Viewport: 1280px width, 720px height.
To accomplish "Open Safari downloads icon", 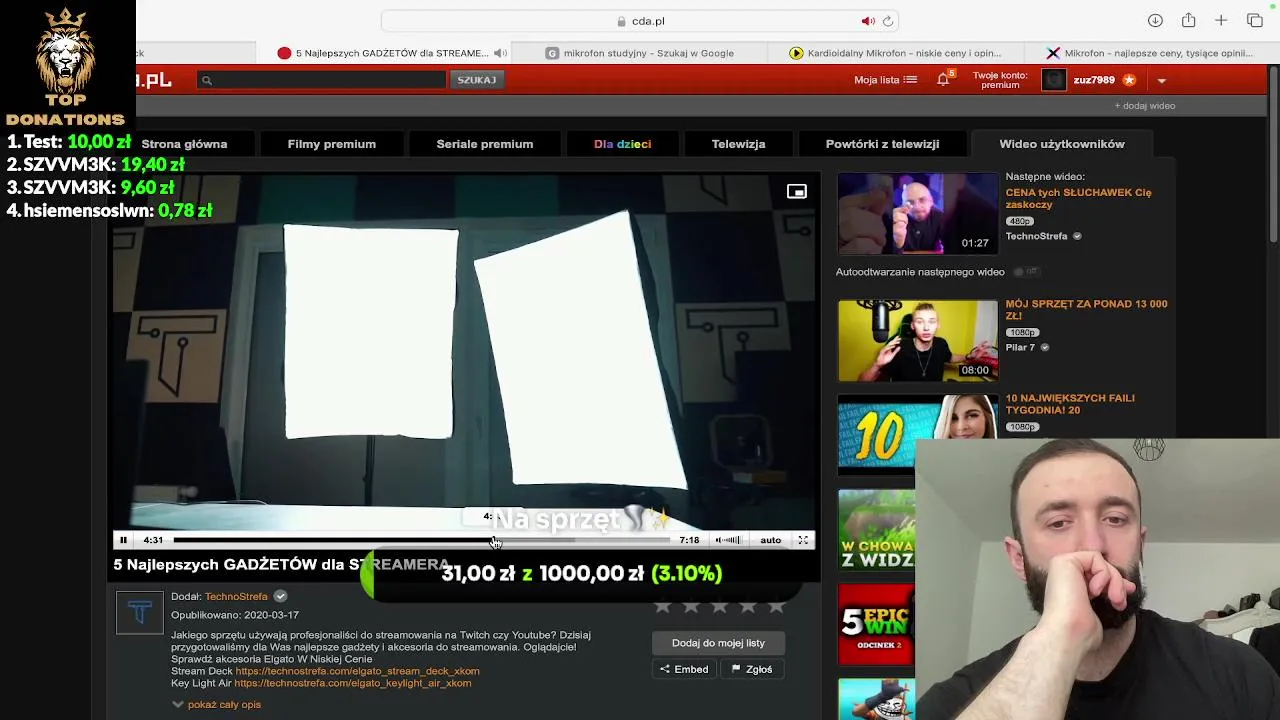I will [1155, 21].
